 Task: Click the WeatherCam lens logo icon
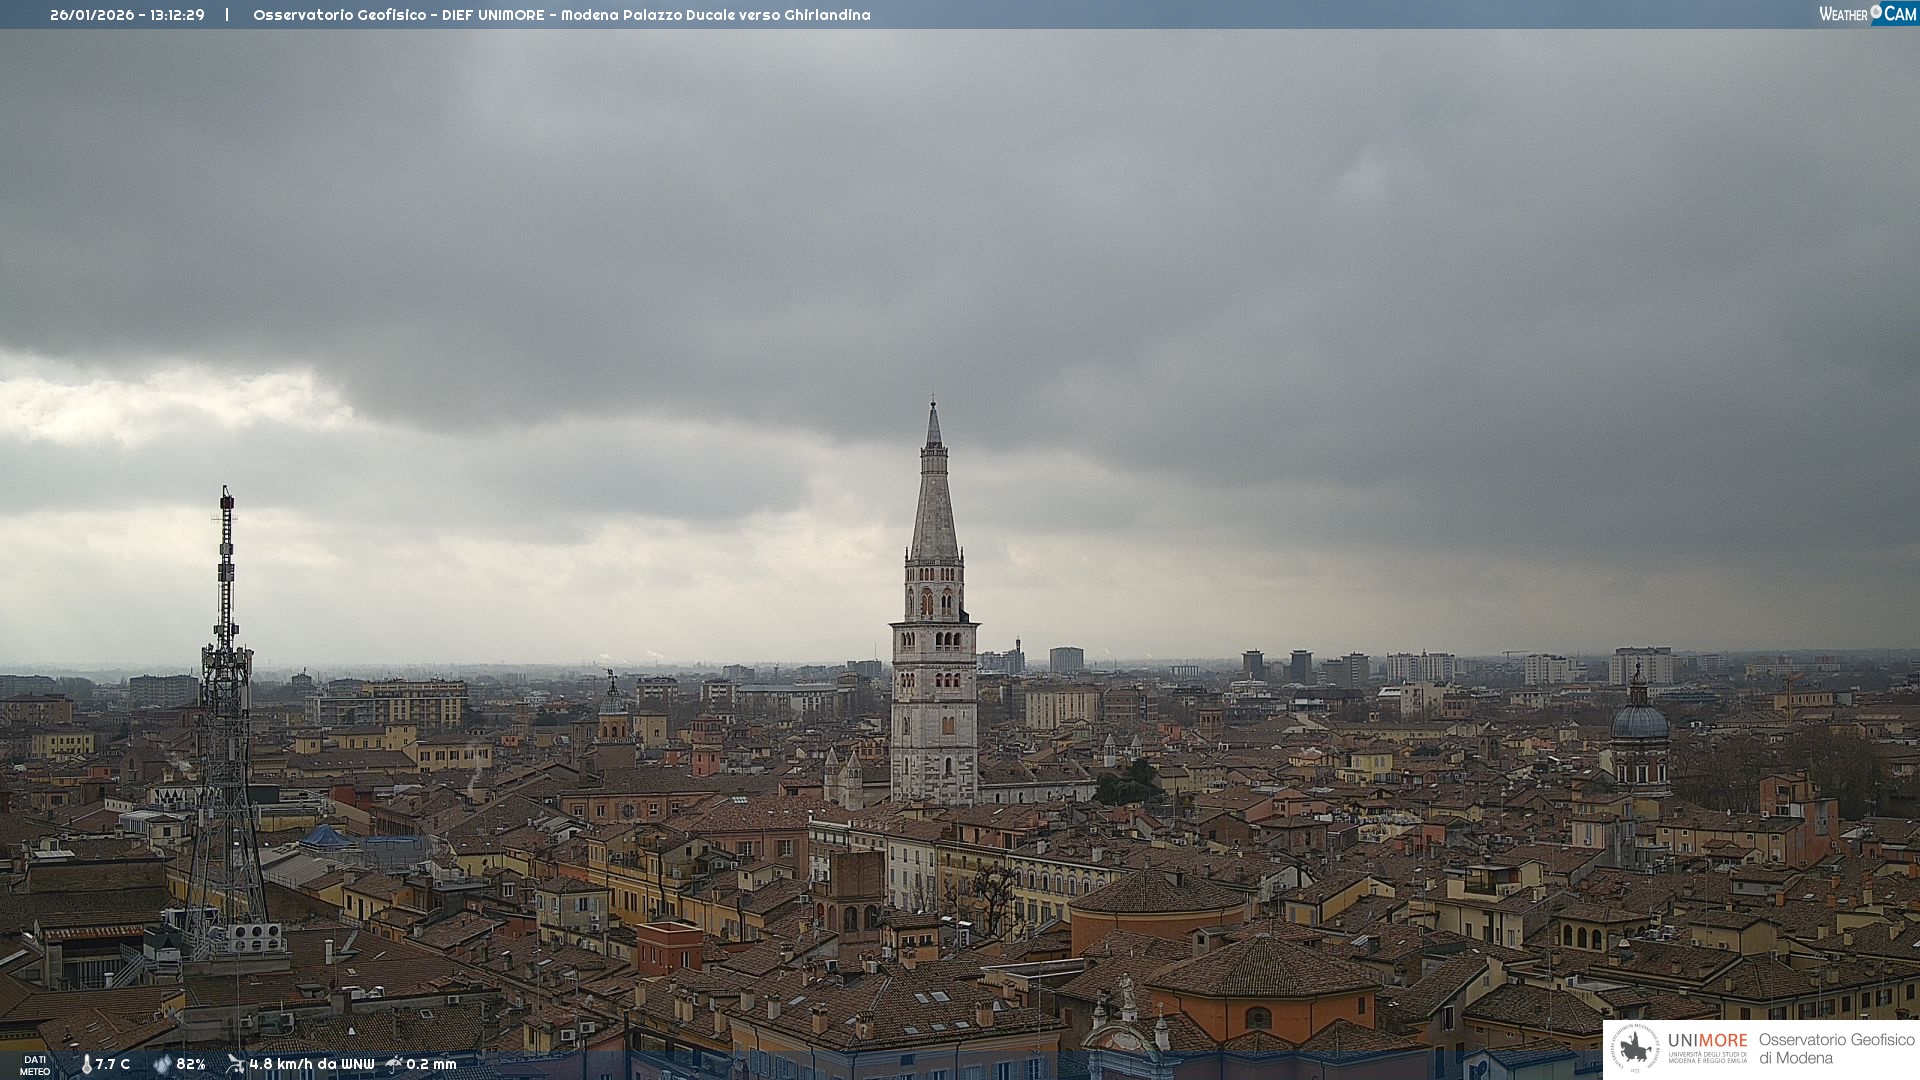click(x=1876, y=12)
